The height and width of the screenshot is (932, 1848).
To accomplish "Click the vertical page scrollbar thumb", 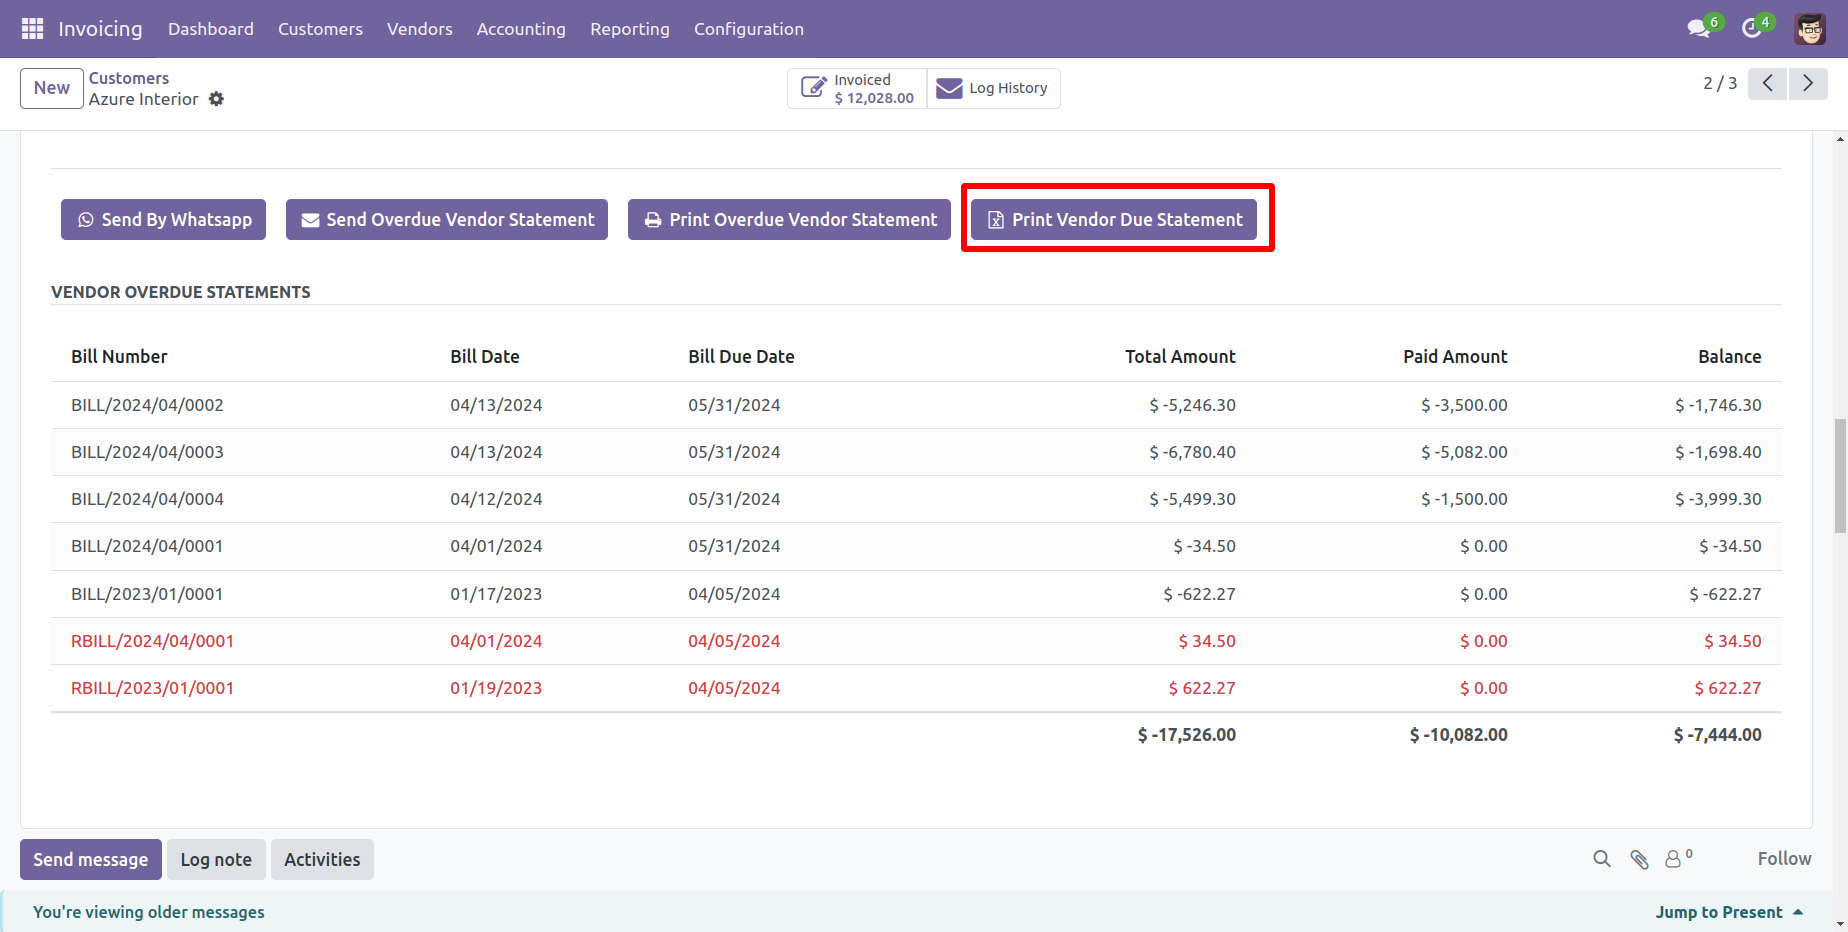I will point(1840,476).
